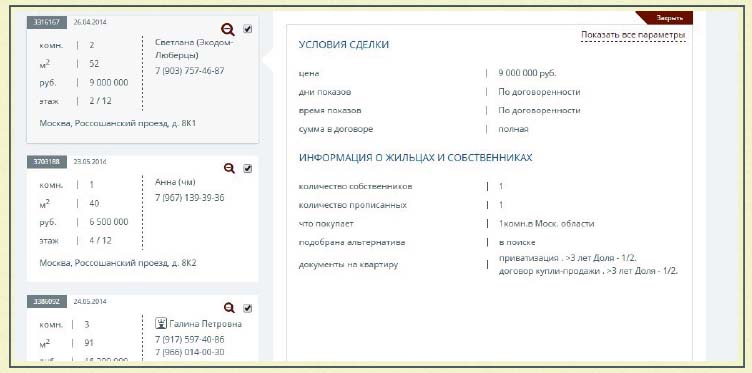Click the agent icon beside Галина Петровна
Image resolution: width=752 pixels, height=373 pixels.
tap(161, 324)
